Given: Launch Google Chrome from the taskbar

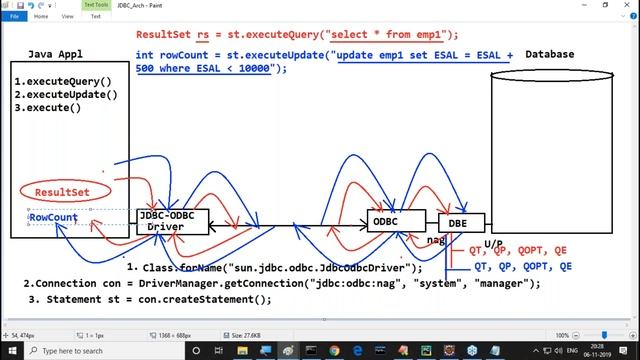Looking at the screenshot, I should click(x=334, y=351).
